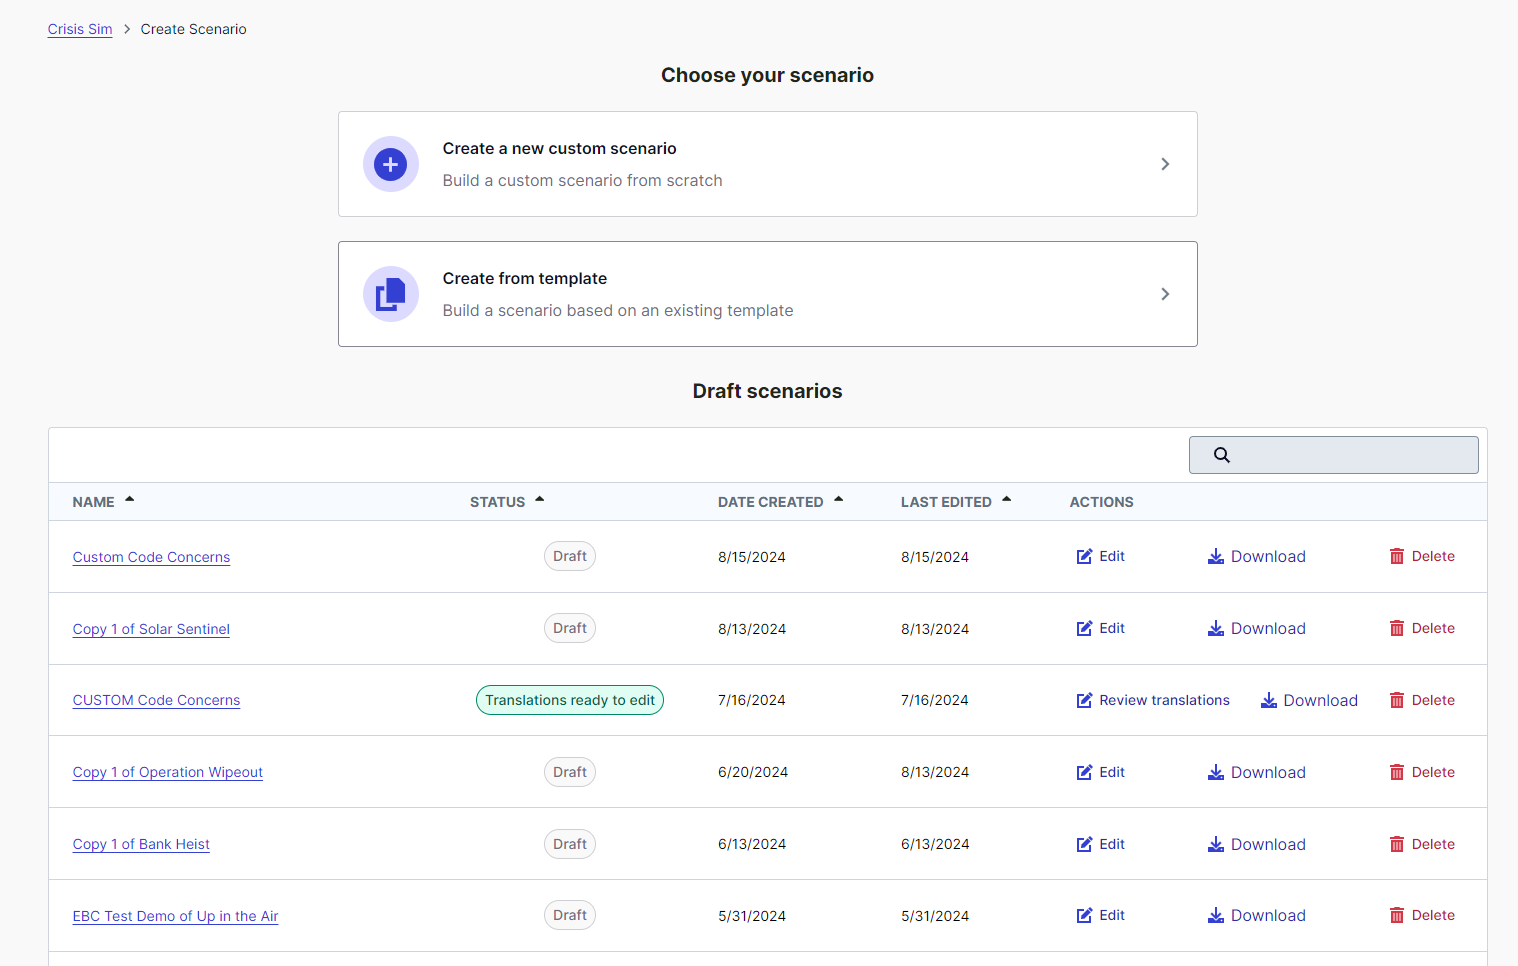1518x966 pixels.
Task: Expand Create a new custom scenario chevron
Action: [1165, 164]
